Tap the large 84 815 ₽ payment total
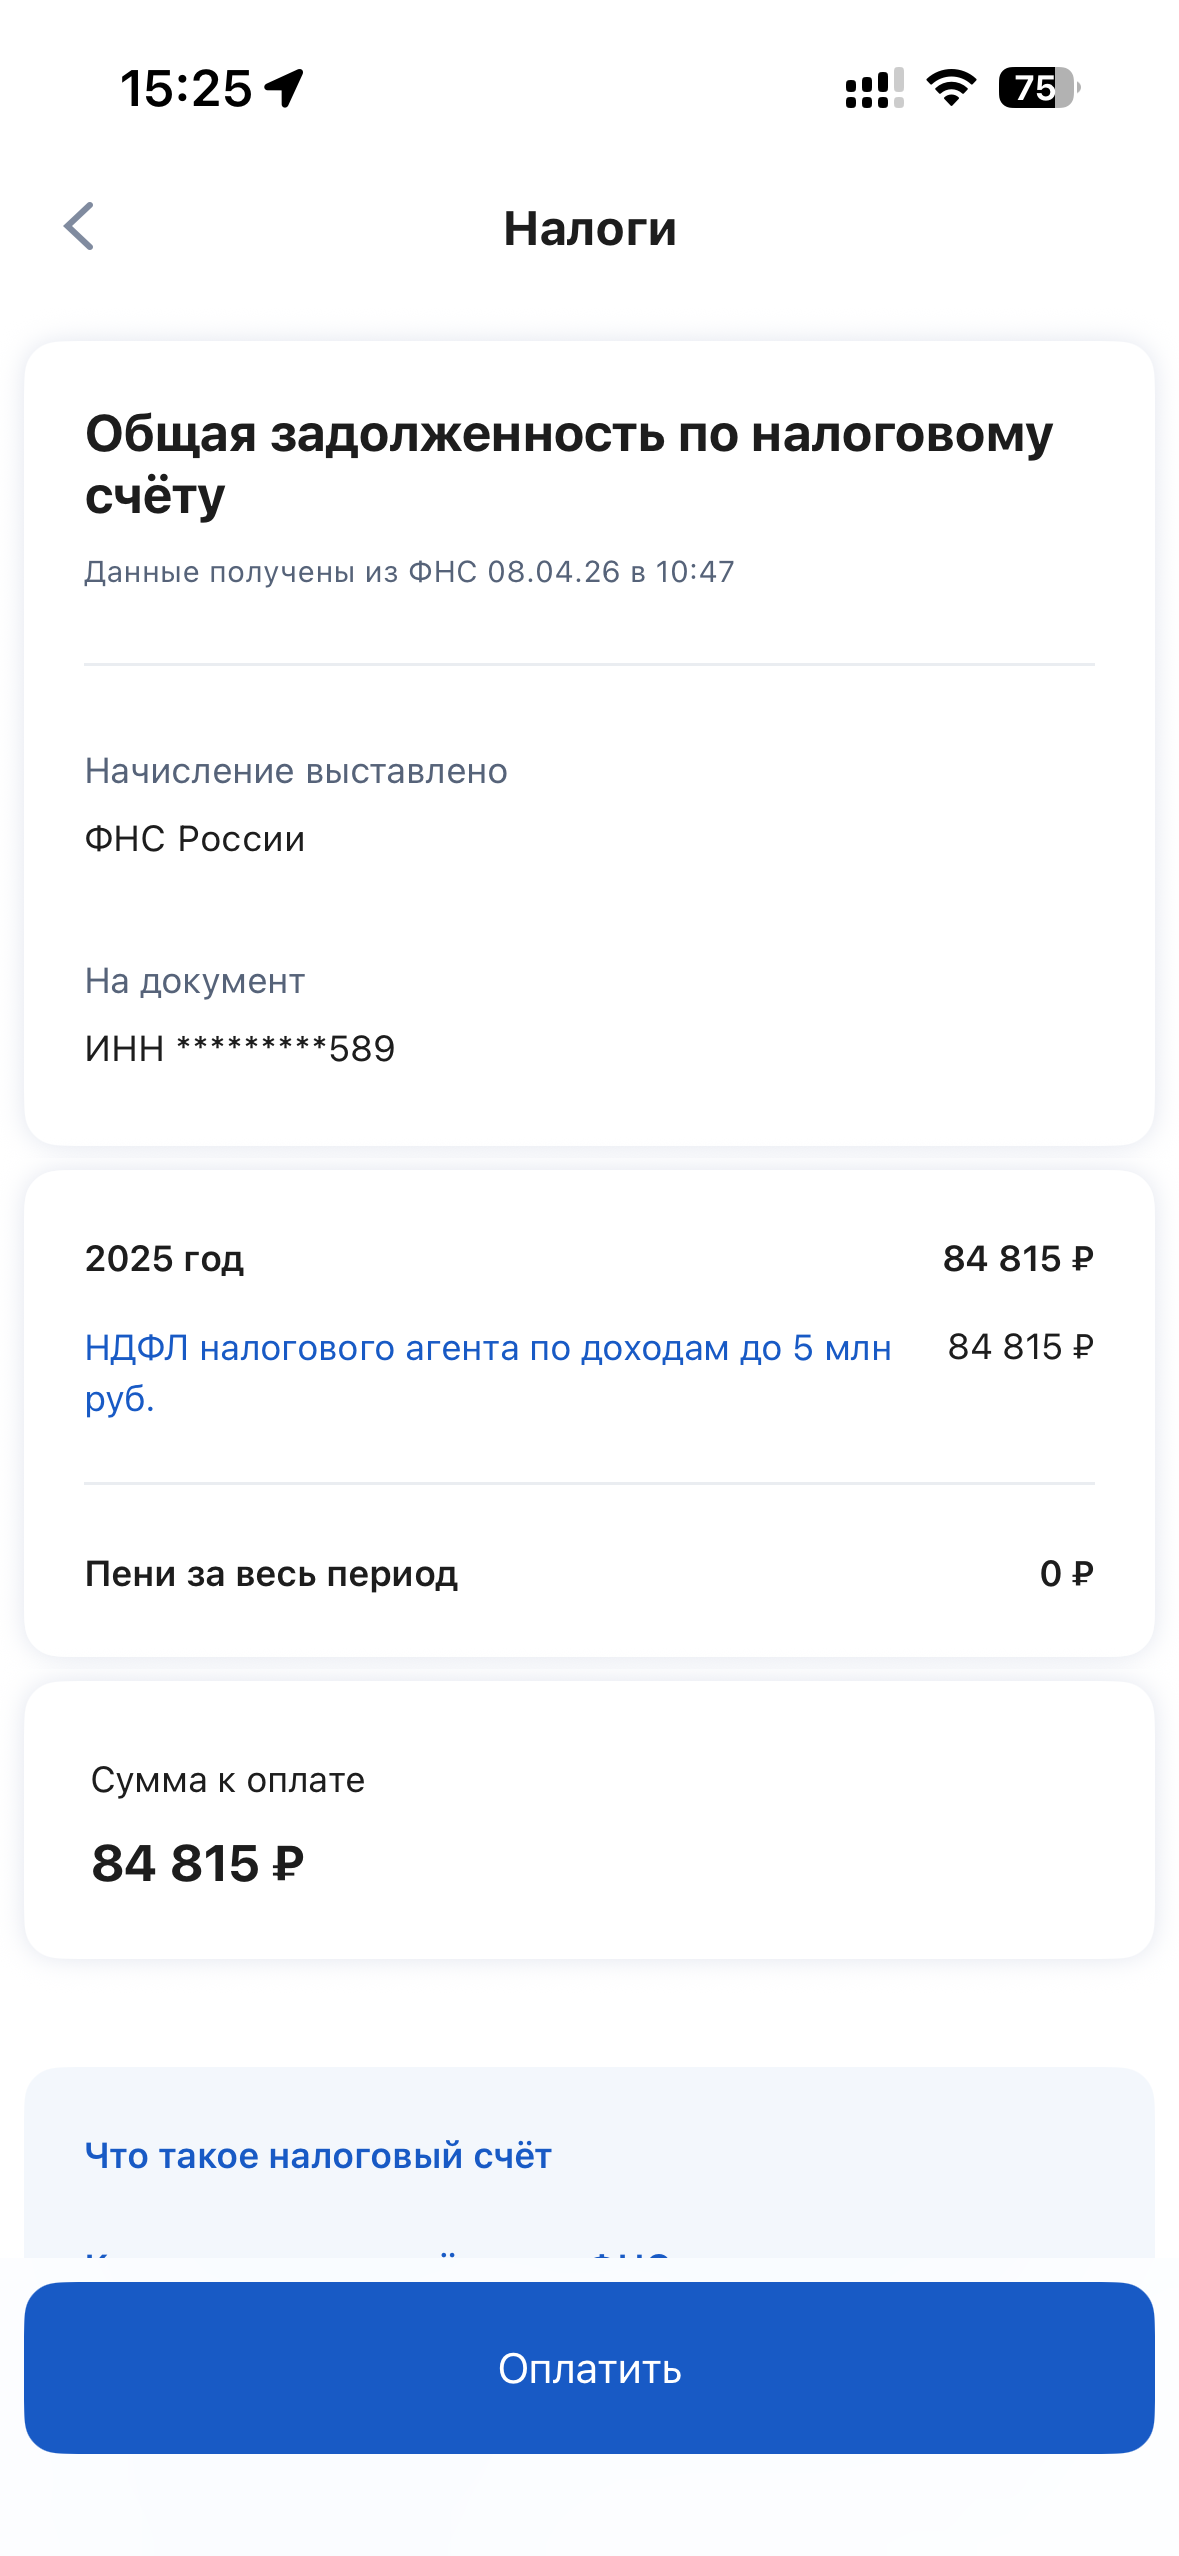The height and width of the screenshot is (2556, 1179). (x=198, y=1864)
